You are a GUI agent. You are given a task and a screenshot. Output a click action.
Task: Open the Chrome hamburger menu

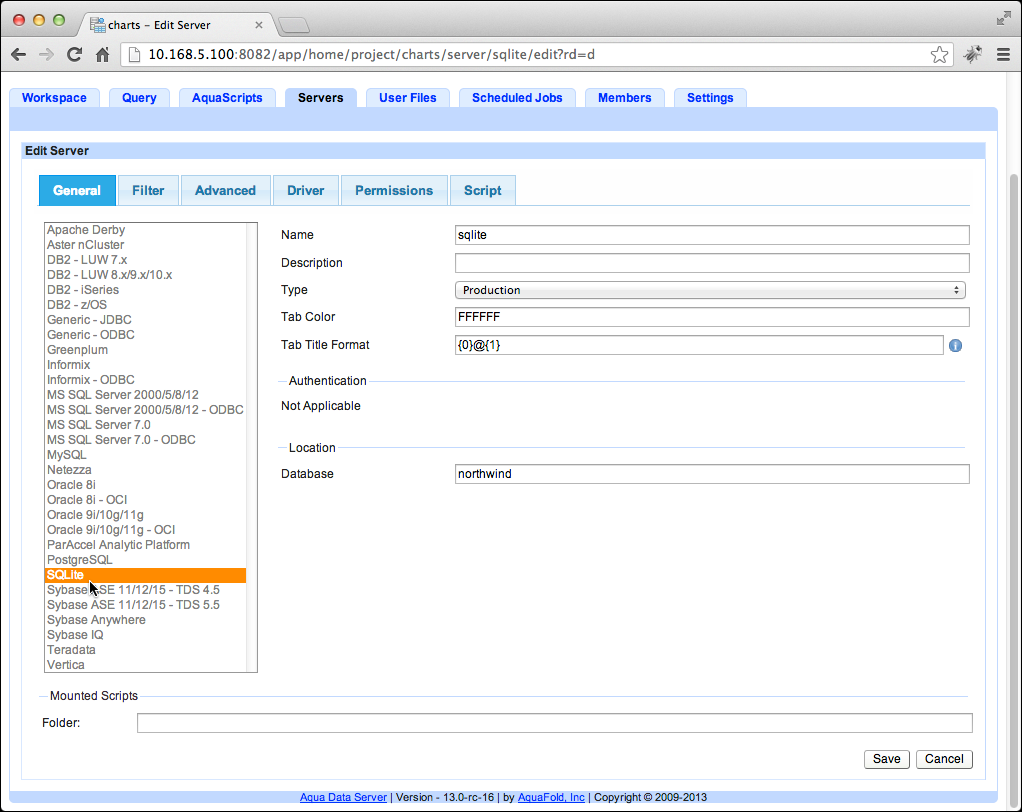point(1004,55)
